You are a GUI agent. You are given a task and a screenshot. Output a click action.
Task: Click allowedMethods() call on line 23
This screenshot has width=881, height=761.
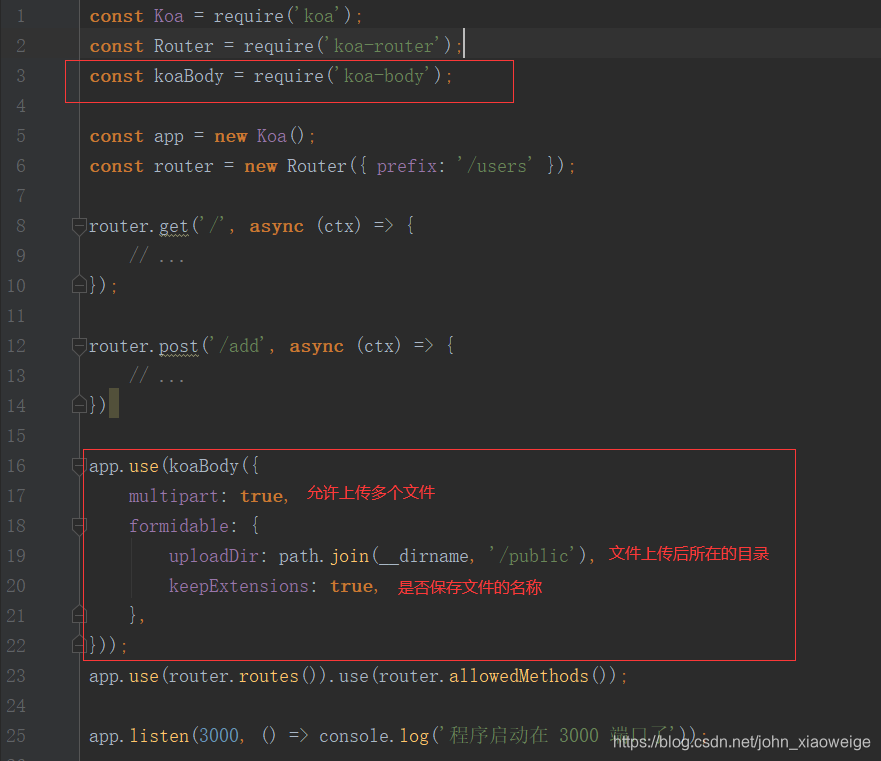click(x=528, y=676)
